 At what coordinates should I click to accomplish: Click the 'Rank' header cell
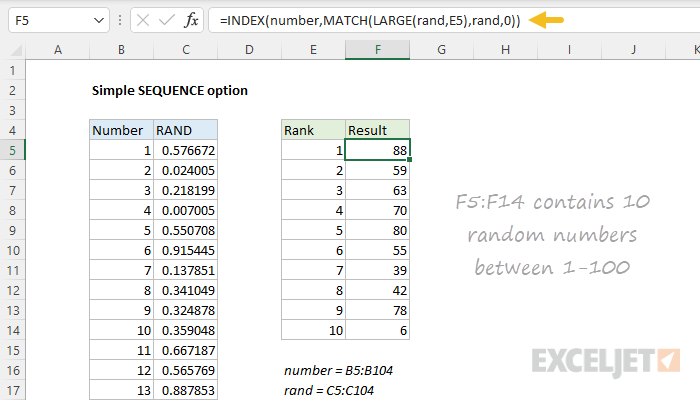tap(313, 130)
